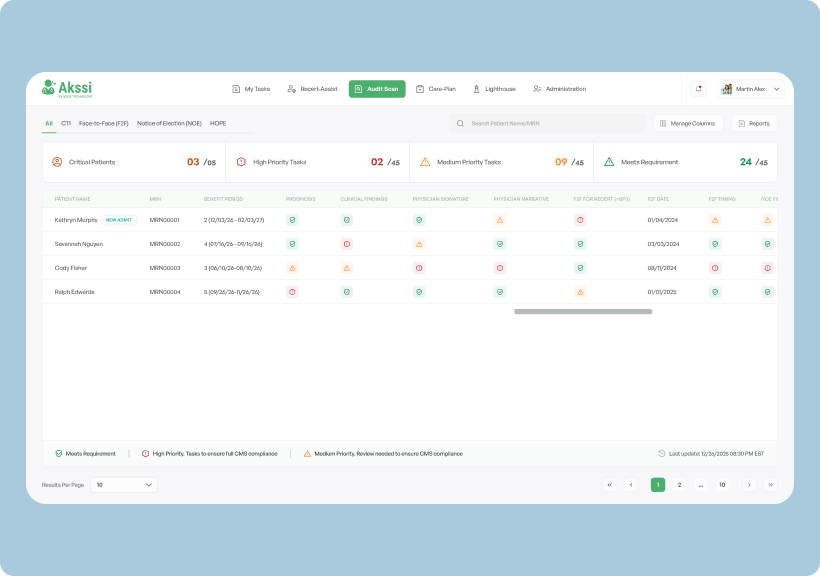Open the notifications bell
Image resolution: width=820 pixels, height=576 pixels.
(698, 89)
